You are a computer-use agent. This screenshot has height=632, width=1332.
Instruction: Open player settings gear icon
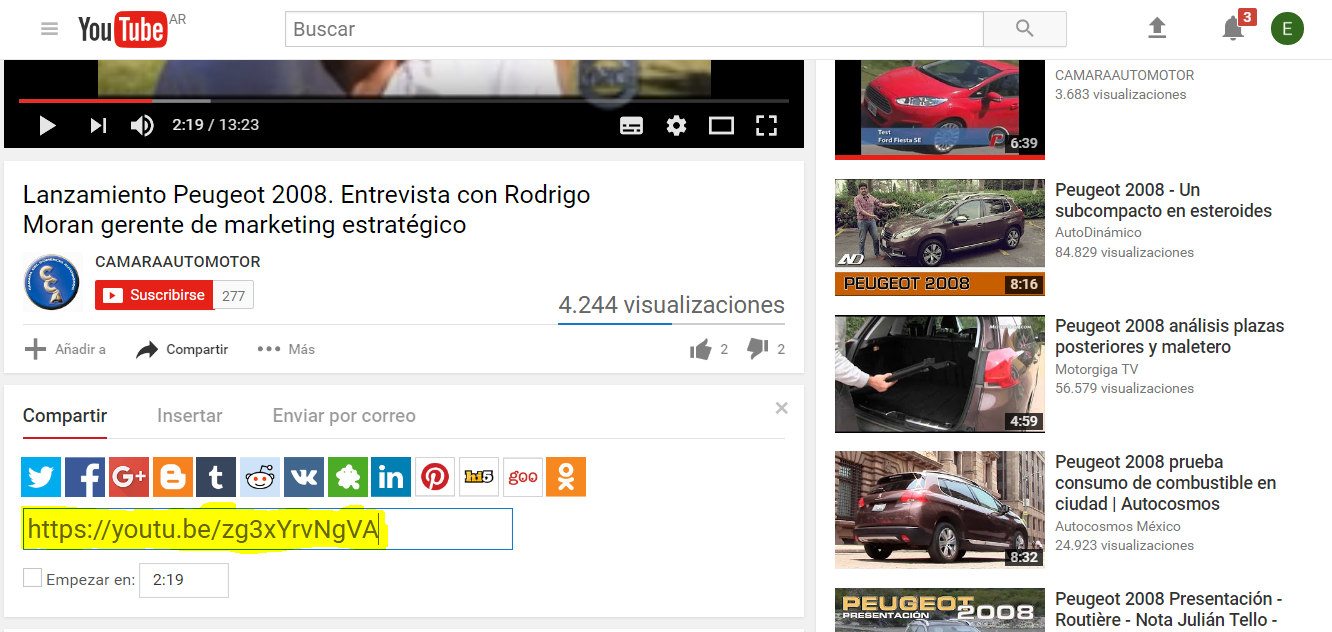click(x=677, y=125)
